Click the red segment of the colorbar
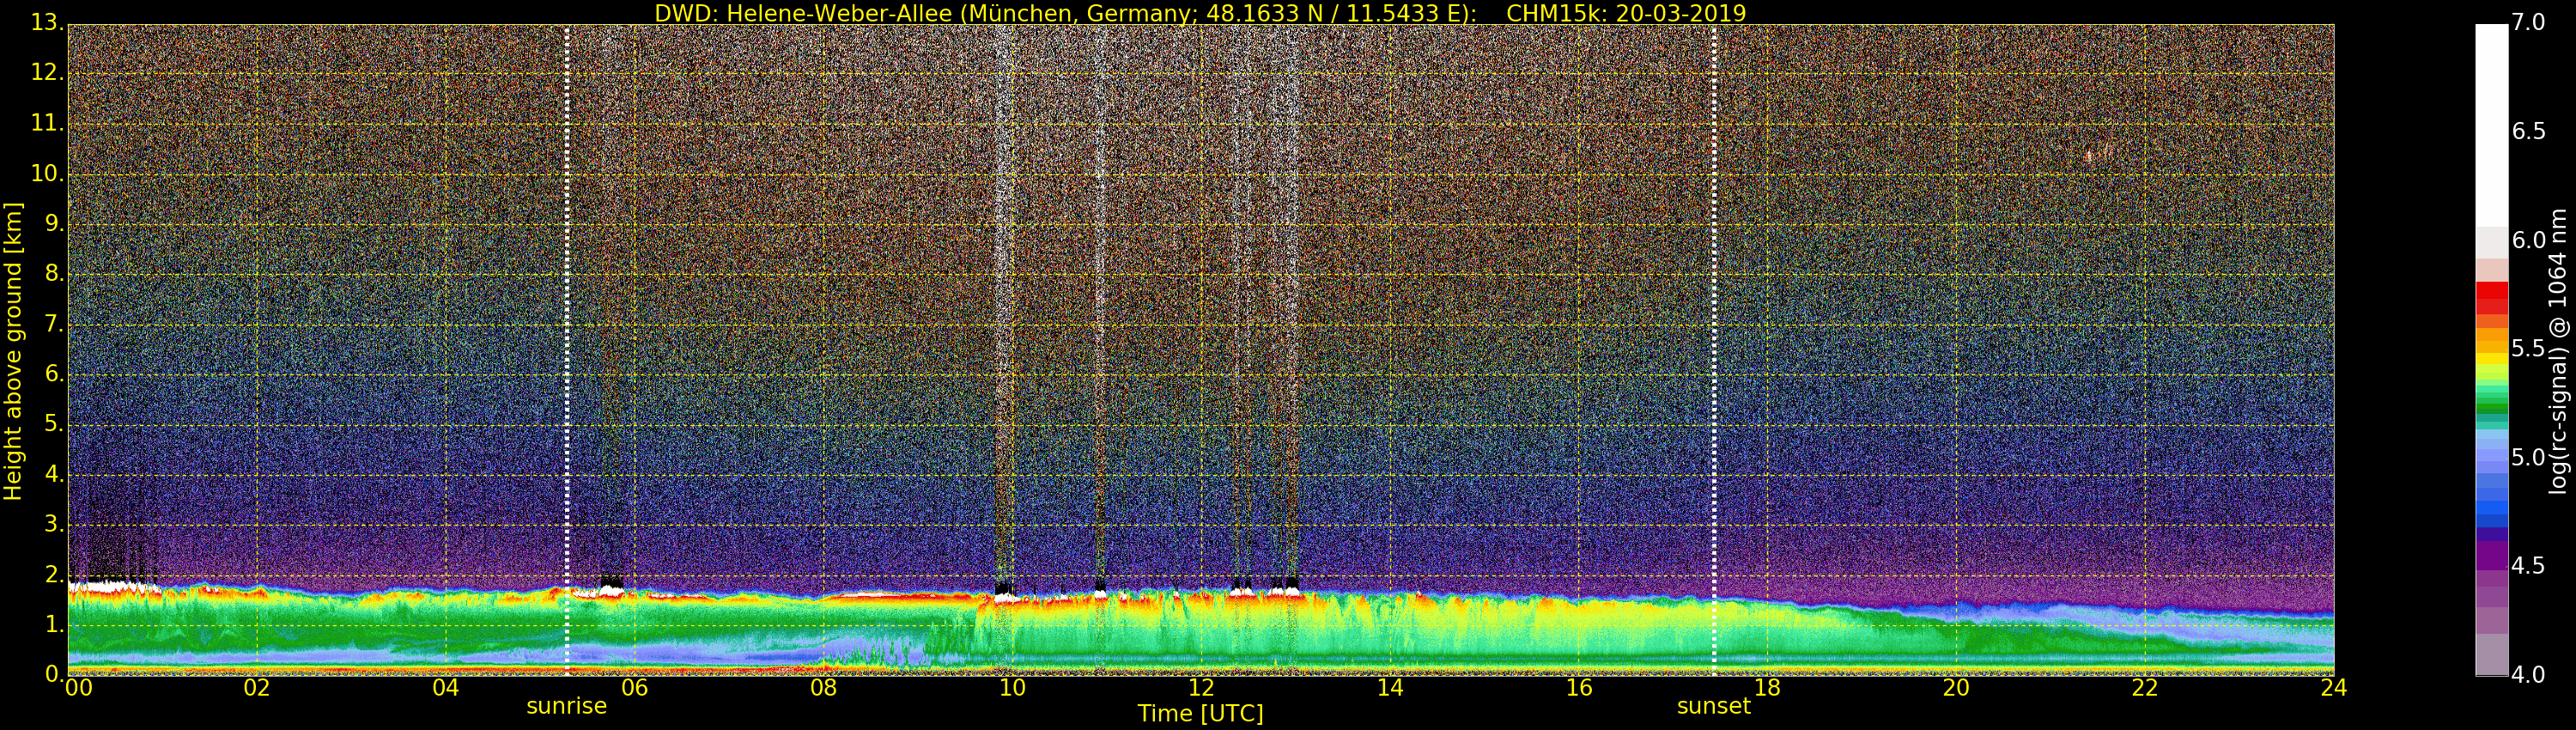 (x=2491, y=297)
